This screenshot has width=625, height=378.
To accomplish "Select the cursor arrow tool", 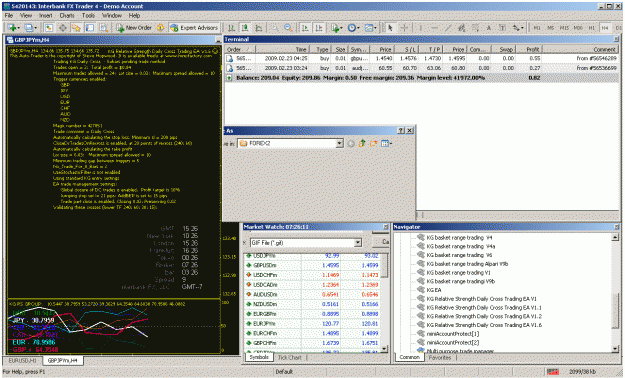I will [x=390, y=28].
